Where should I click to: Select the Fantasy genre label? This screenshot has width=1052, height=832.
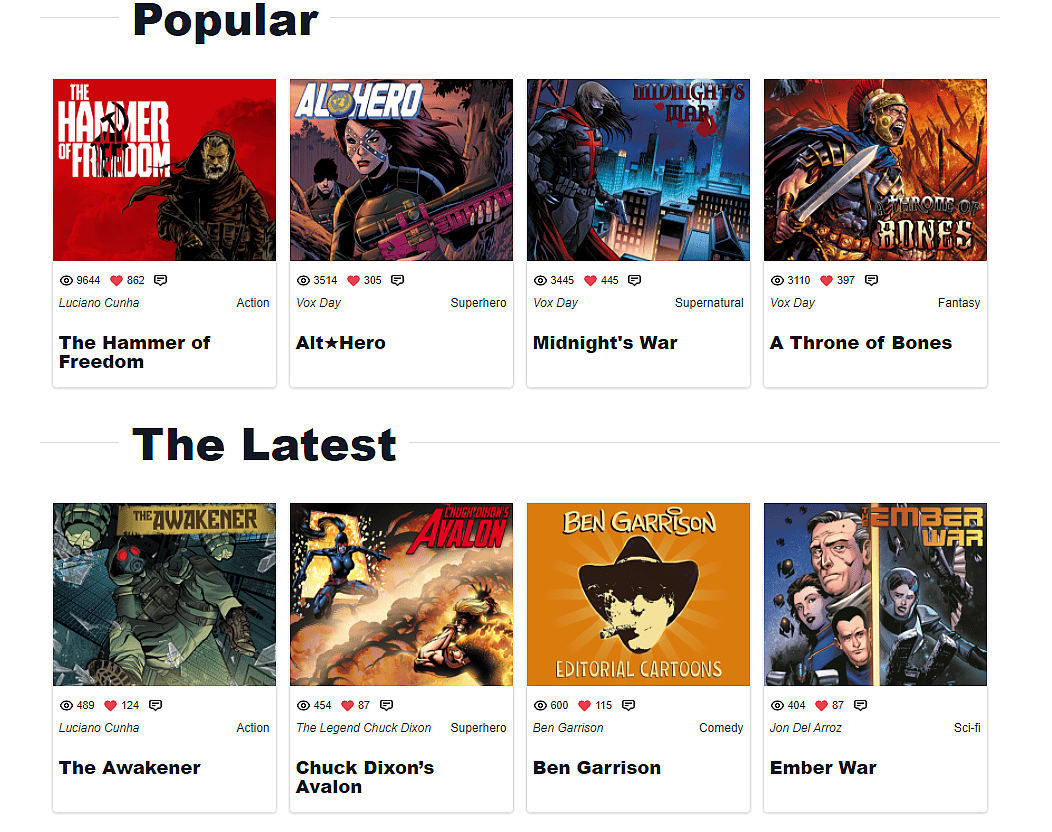click(959, 303)
